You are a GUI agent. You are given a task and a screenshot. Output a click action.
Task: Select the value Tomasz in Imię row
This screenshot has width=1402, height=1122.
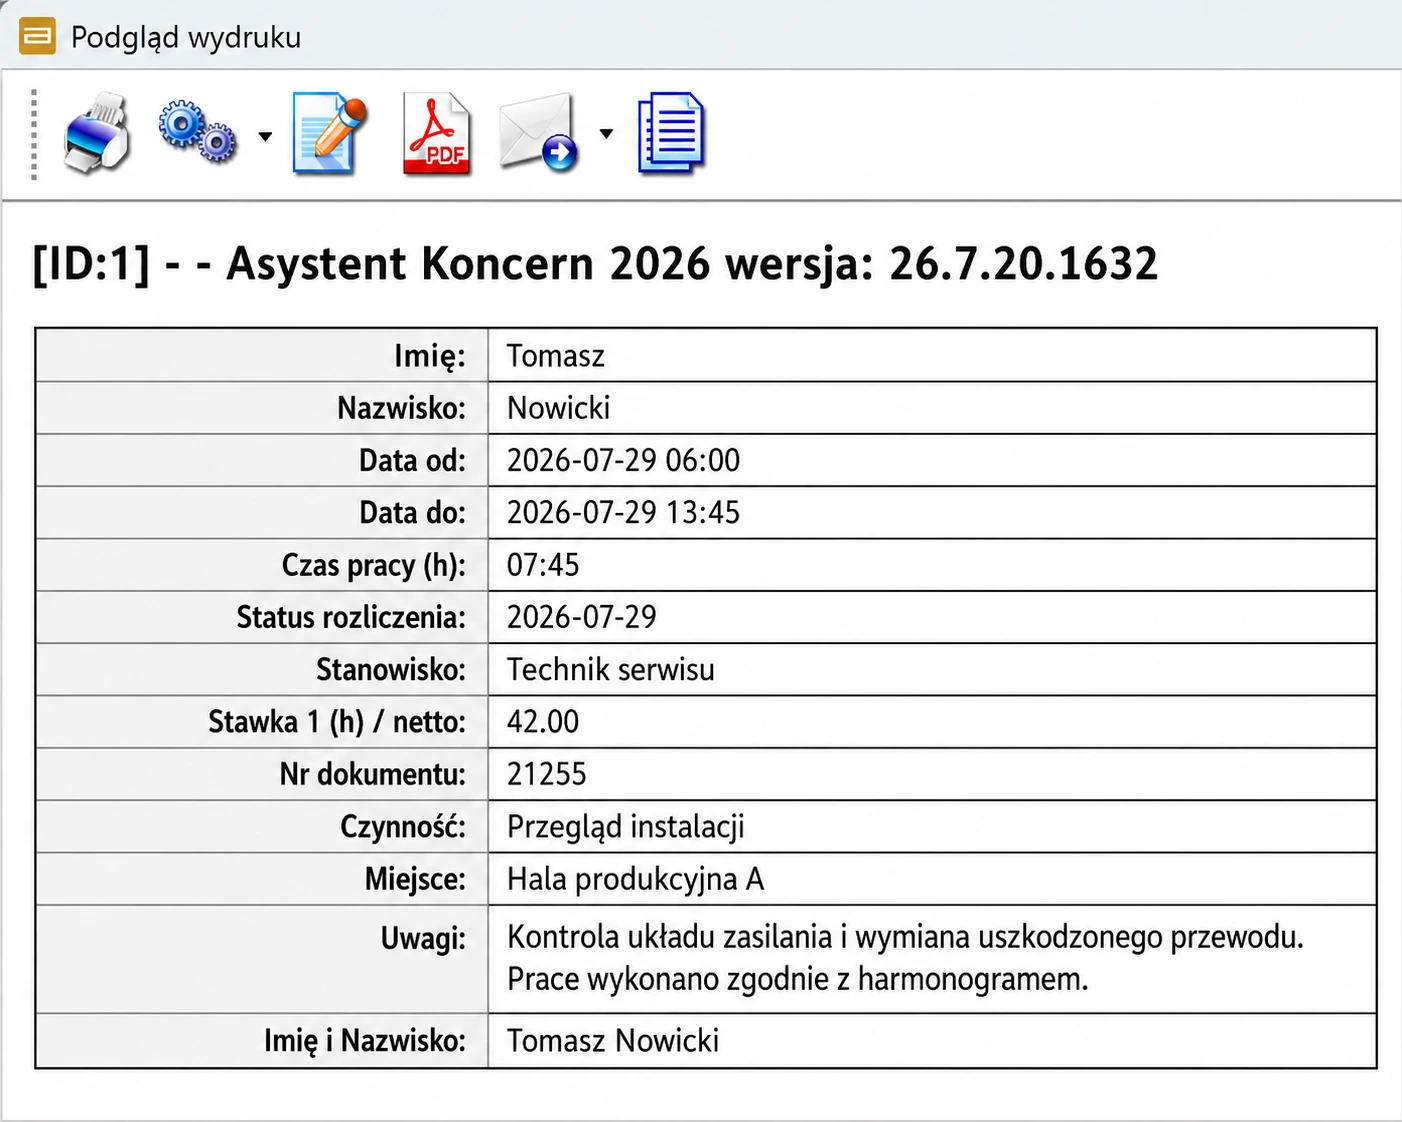click(556, 356)
